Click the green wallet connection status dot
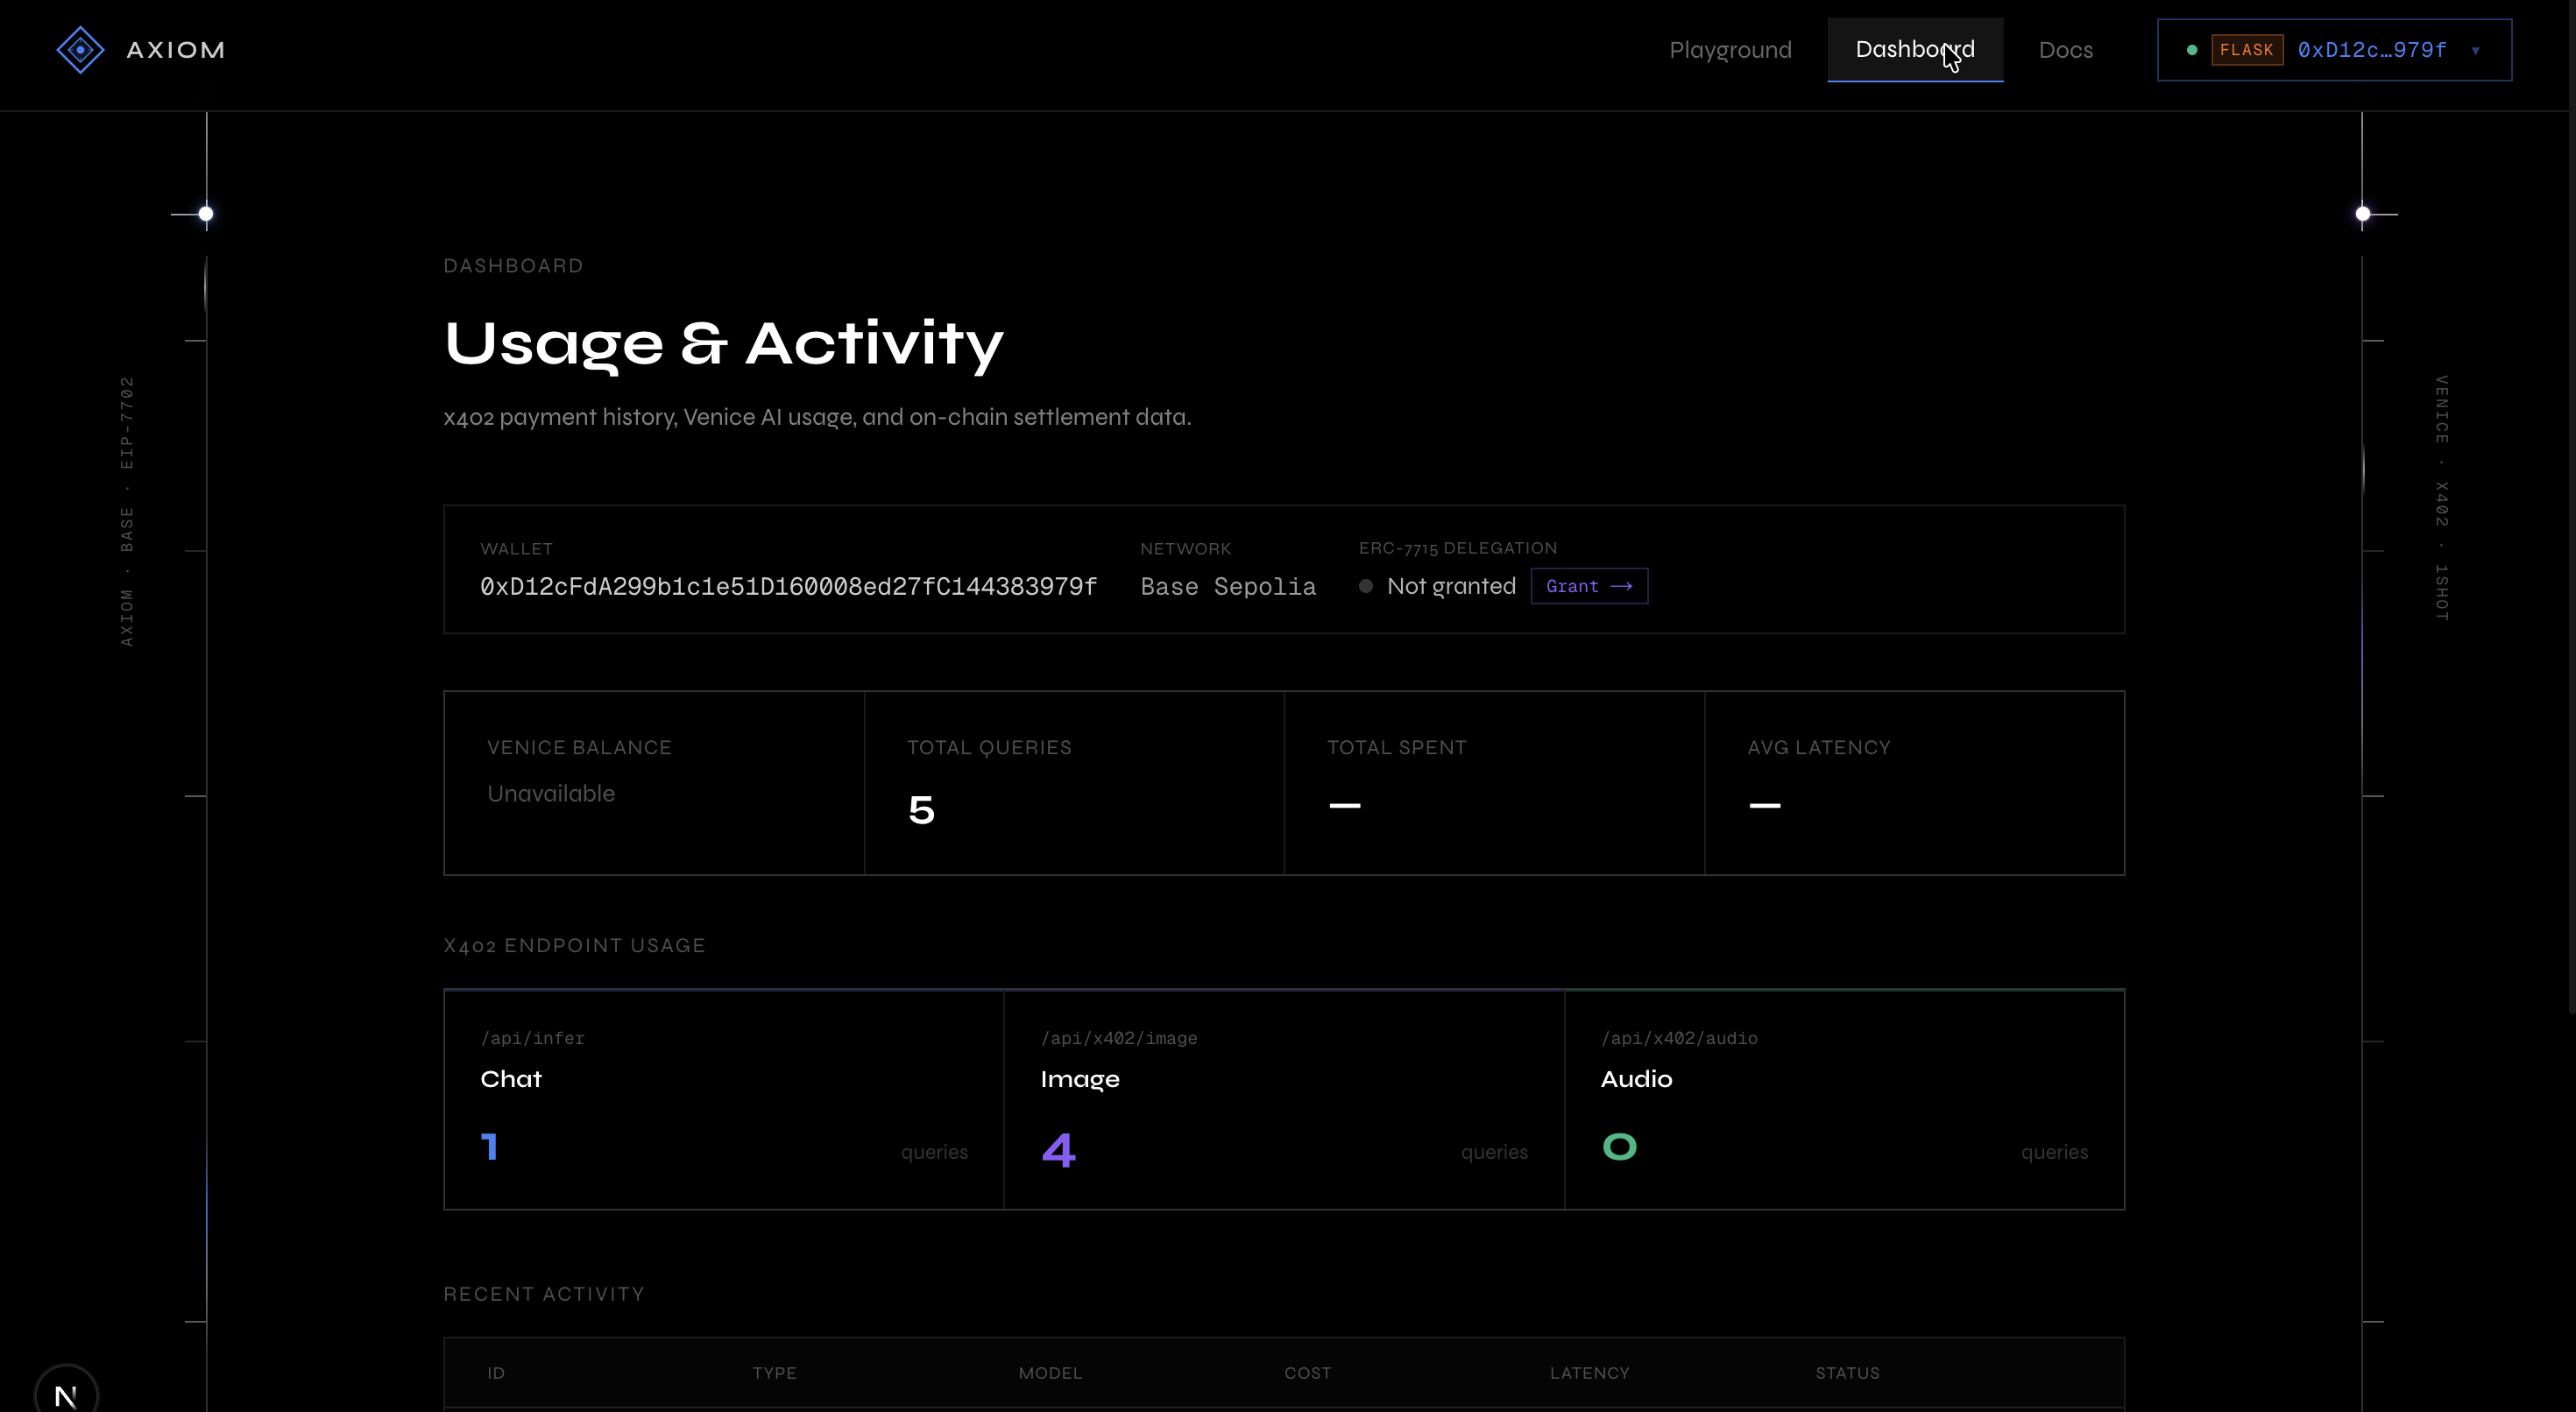This screenshot has height=1412, width=2576. (2192, 50)
